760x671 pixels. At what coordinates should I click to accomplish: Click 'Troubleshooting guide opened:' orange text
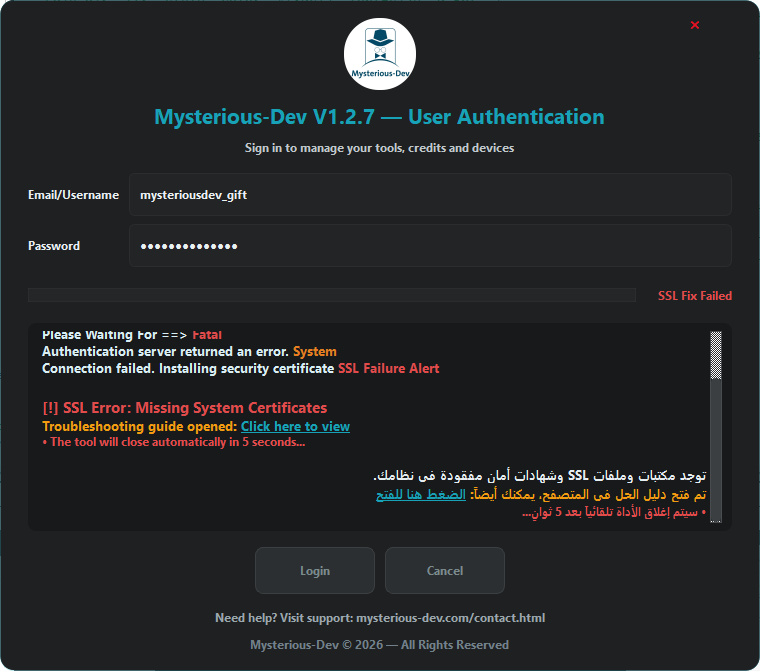pos(140,426)
